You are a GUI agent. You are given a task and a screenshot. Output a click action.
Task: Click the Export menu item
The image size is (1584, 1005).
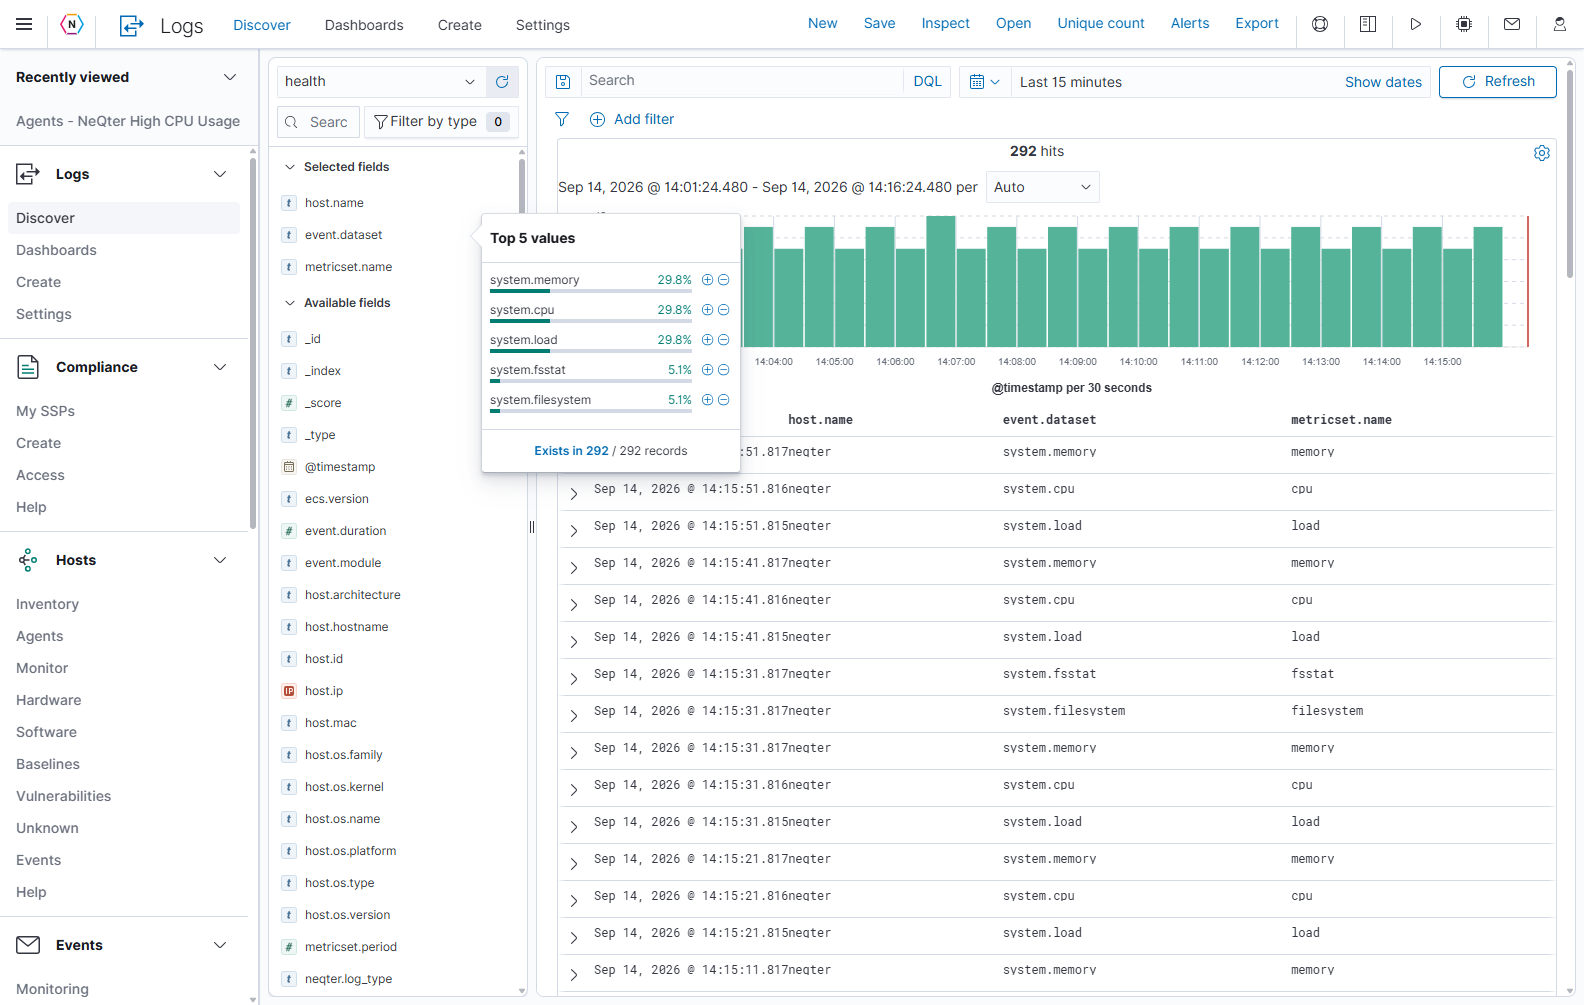1257,23
